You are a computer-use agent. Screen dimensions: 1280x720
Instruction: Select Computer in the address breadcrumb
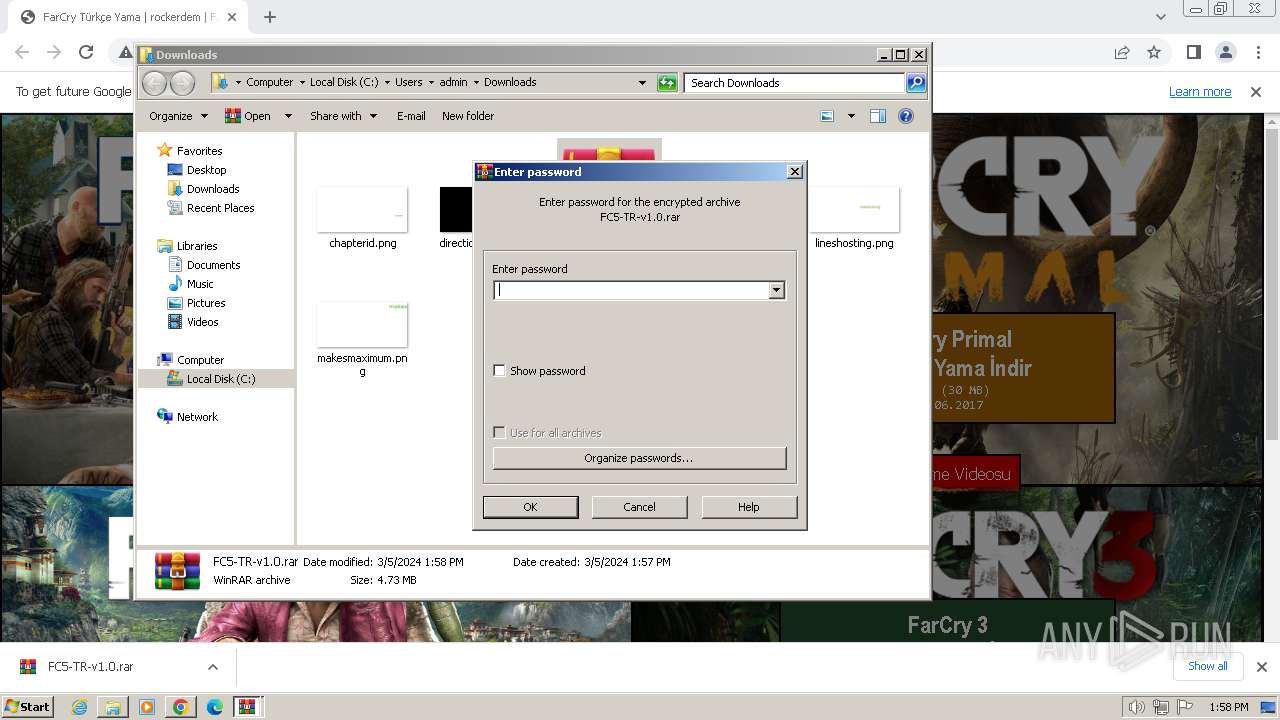270,83
